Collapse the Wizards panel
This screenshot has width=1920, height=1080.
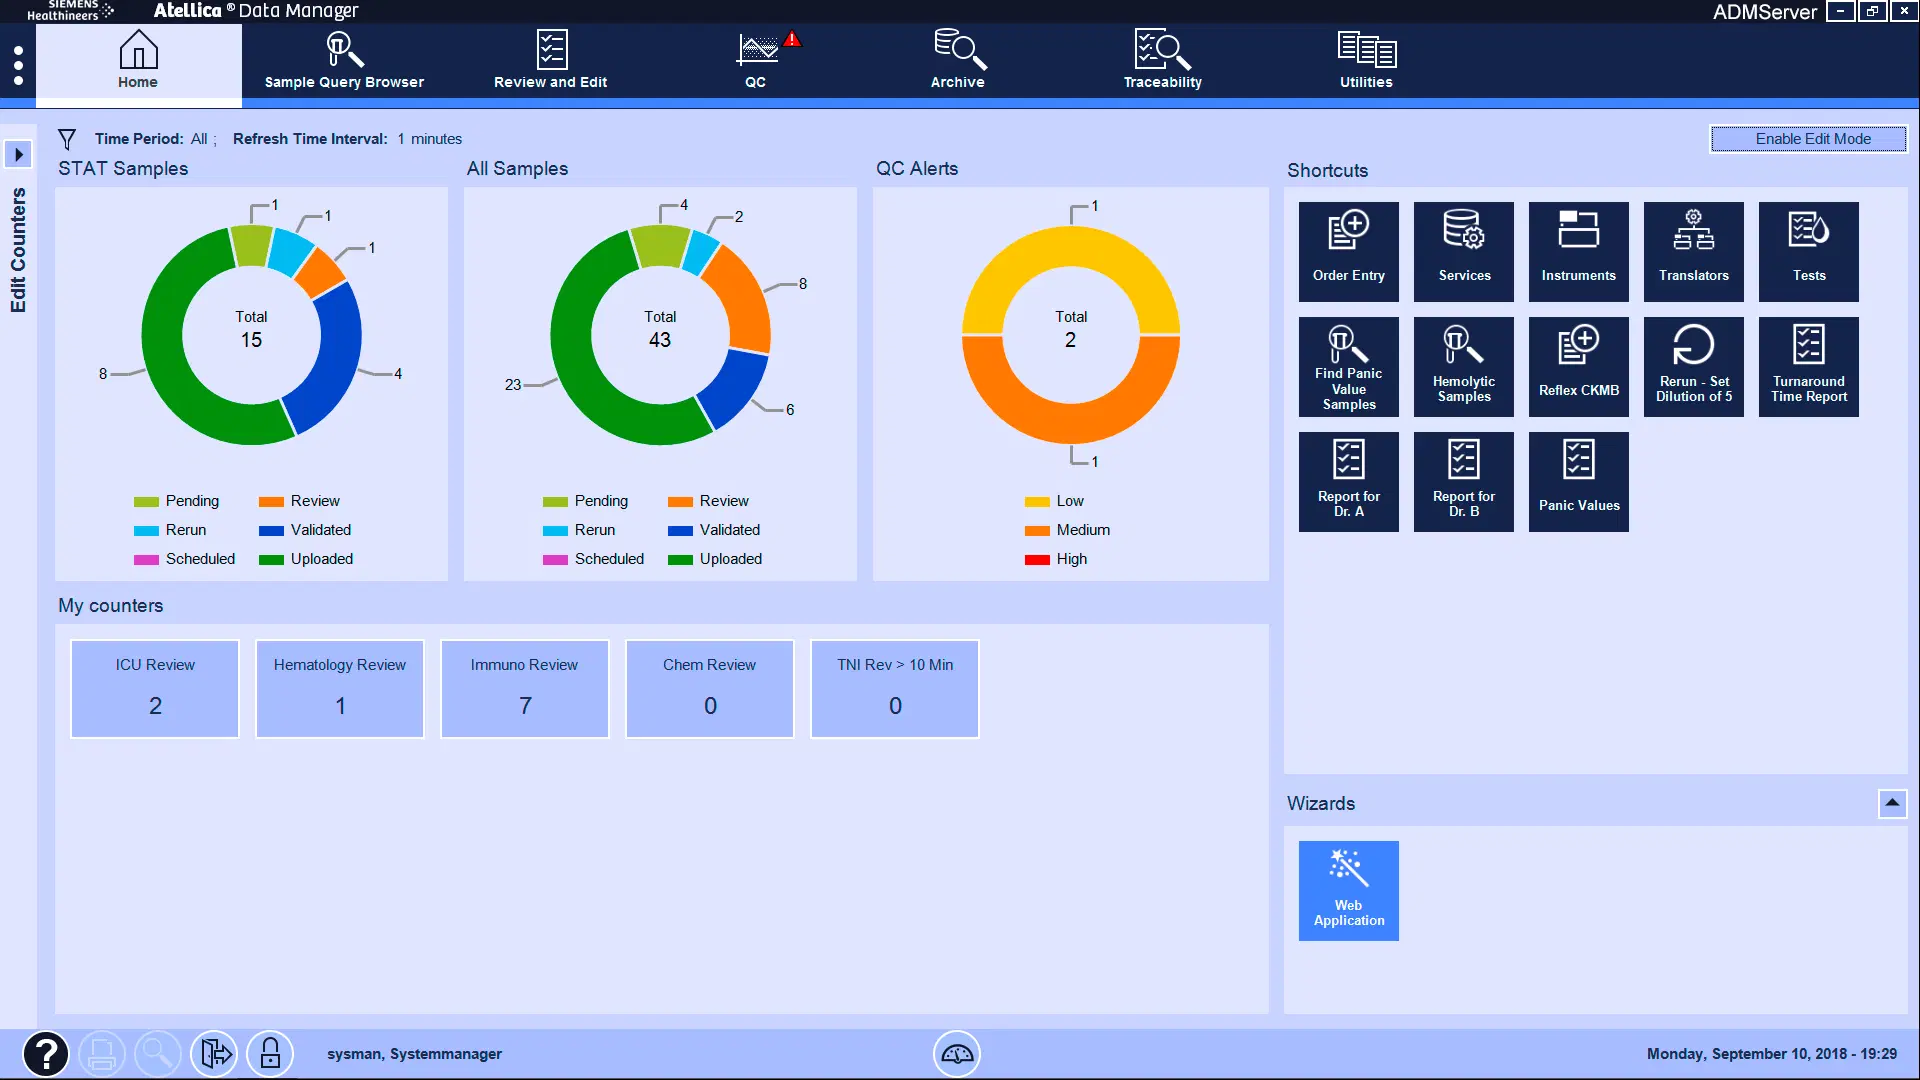tap(1892, 802)
